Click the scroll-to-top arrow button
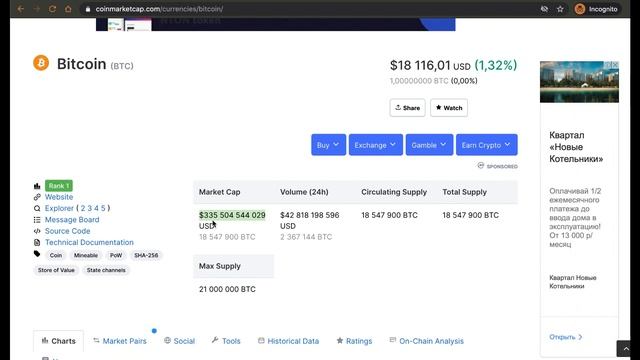Viewport: 640px width, 360px height. pos(626,349)
